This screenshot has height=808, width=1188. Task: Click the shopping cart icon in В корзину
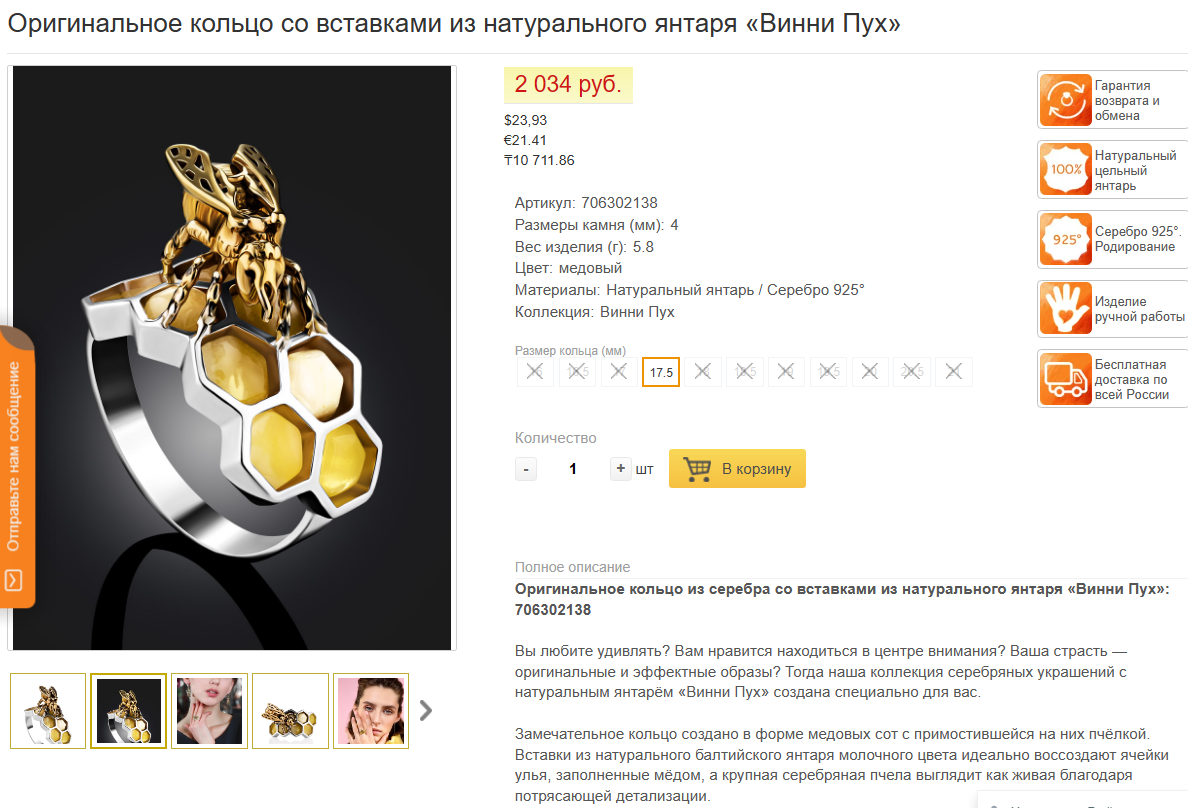(697, 468)
